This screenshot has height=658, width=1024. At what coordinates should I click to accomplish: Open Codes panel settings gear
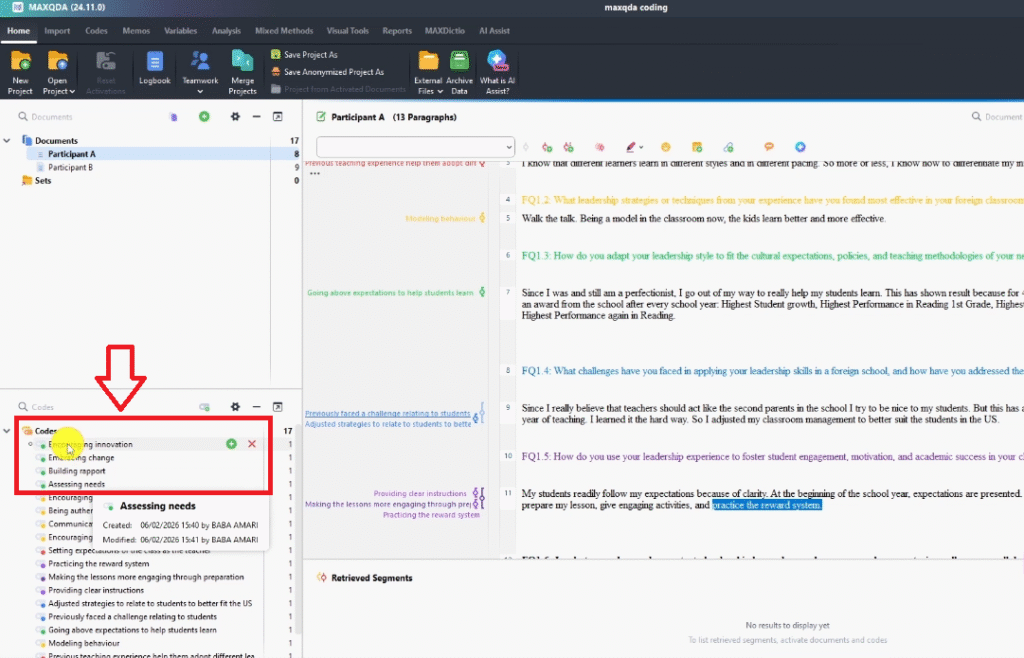click(235, 407)
